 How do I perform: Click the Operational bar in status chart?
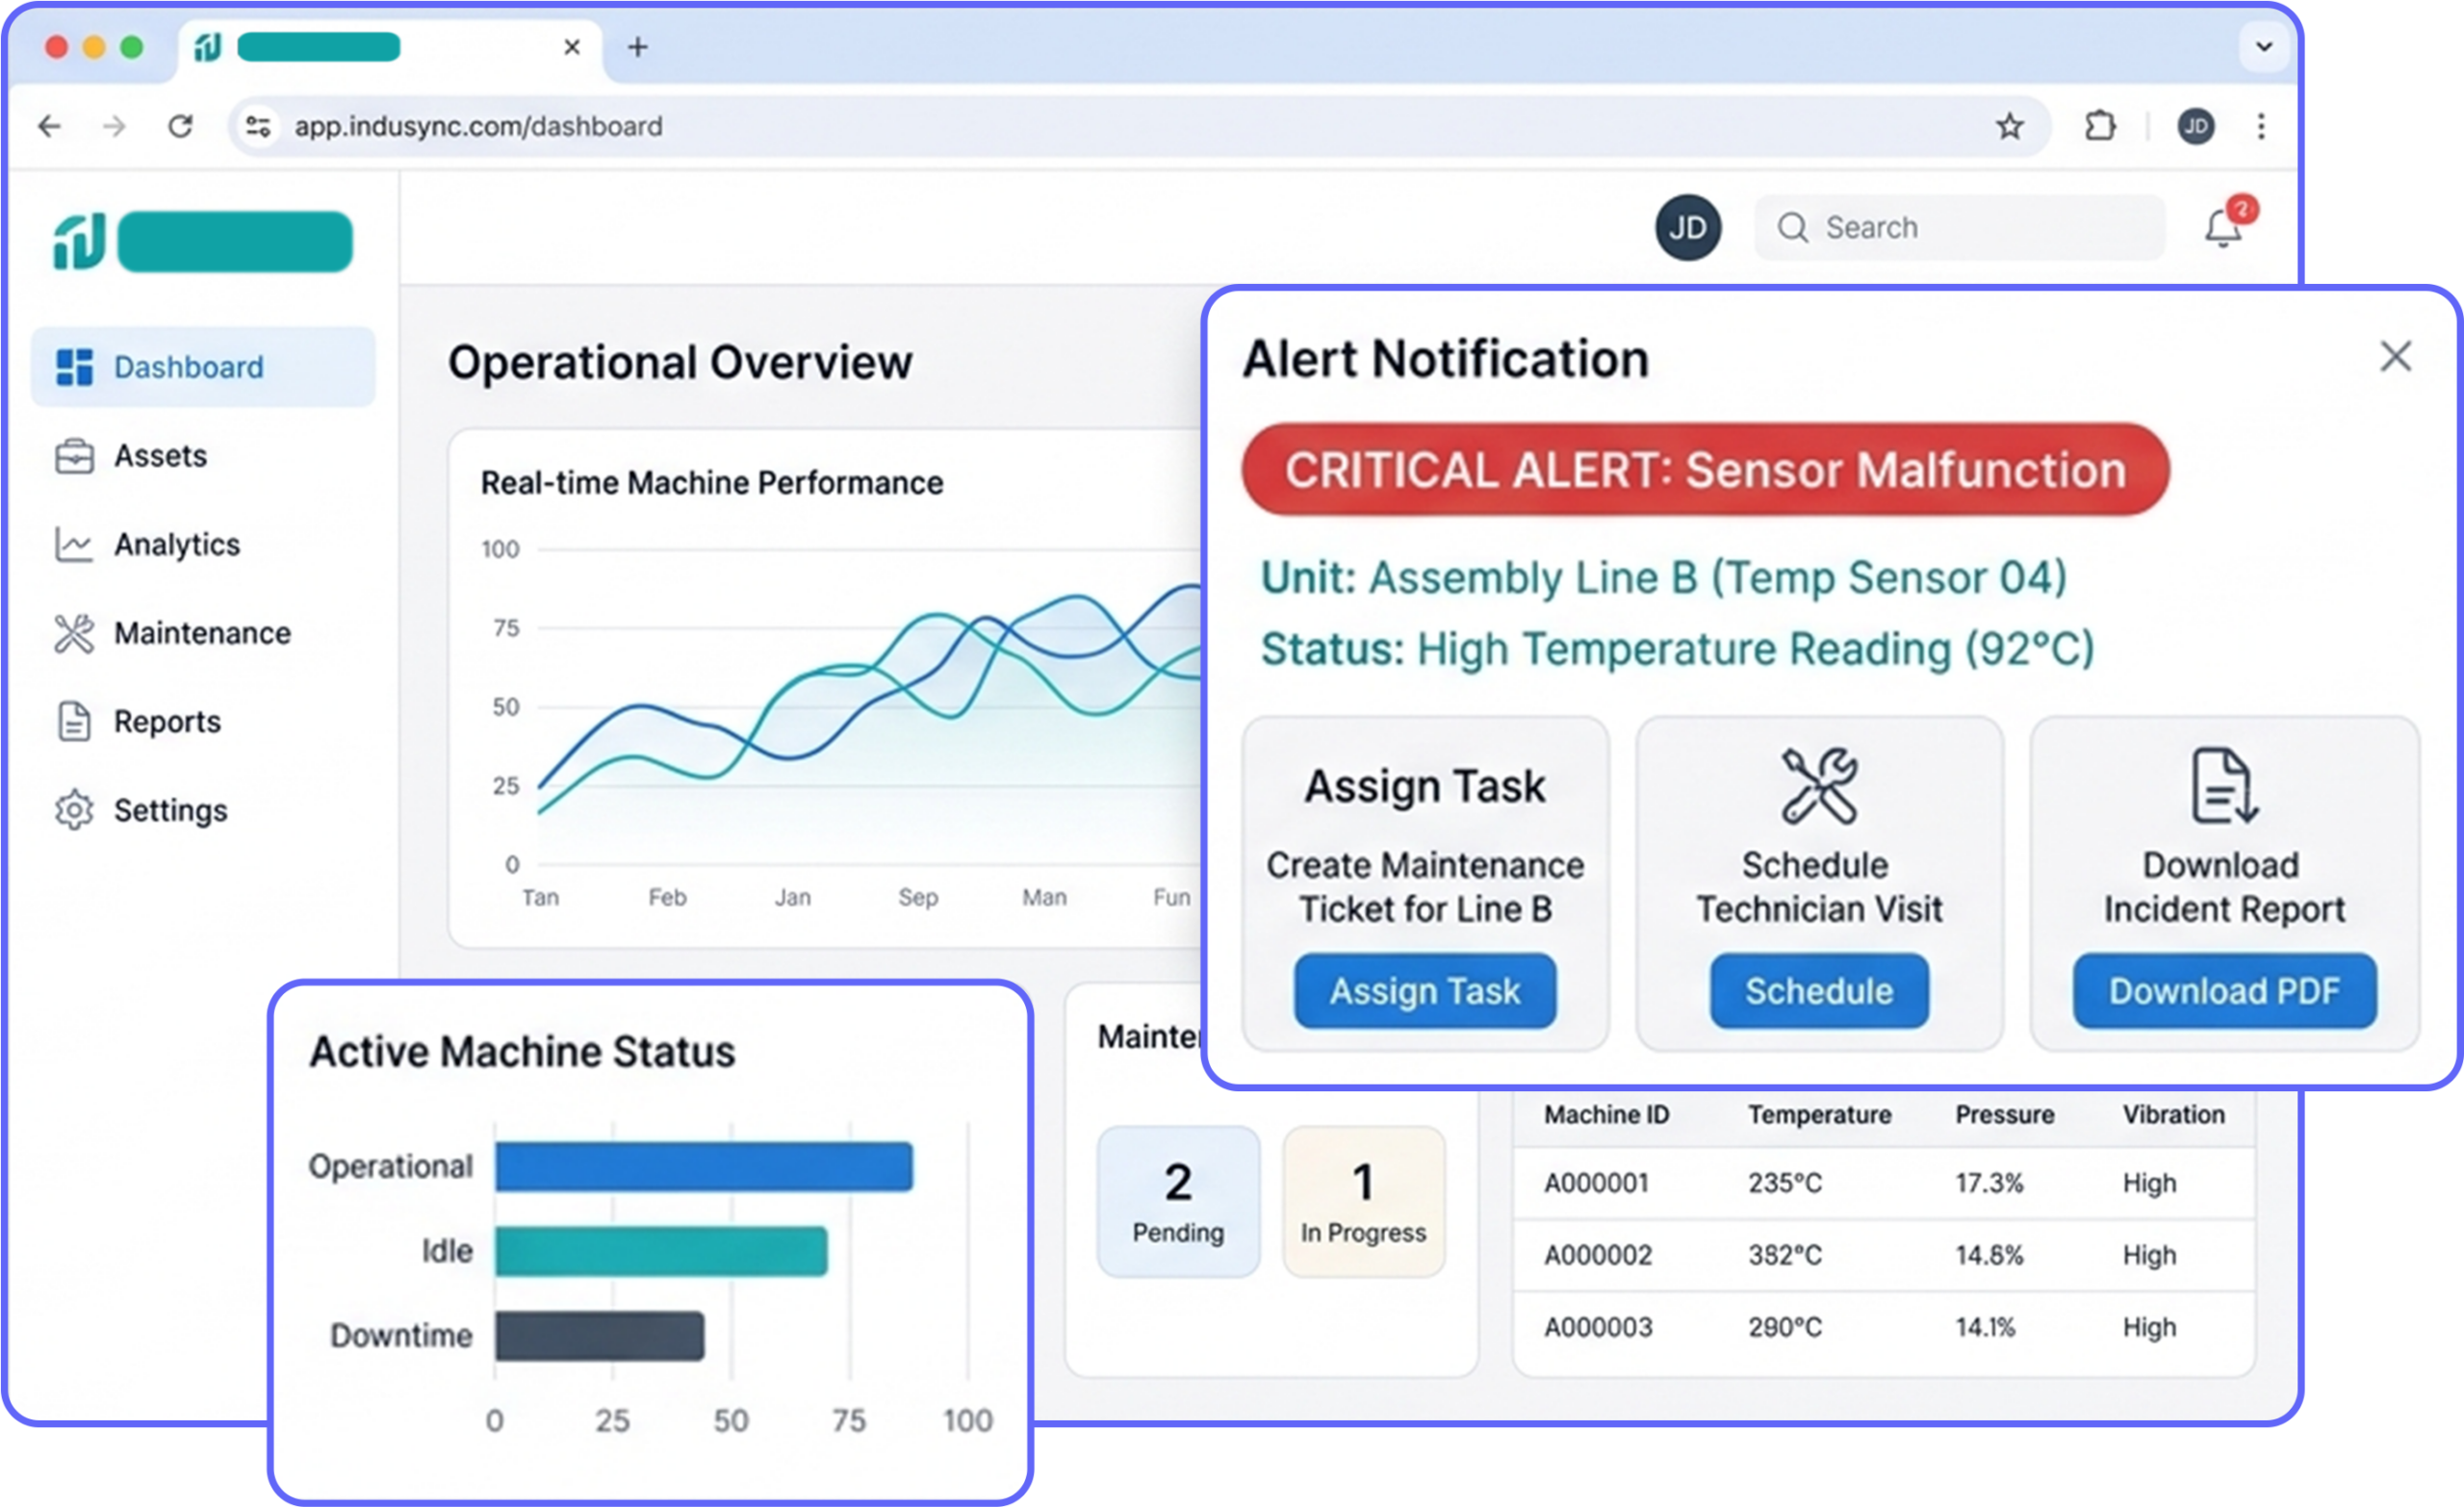pyautogui.click(x=704, y=1166)
